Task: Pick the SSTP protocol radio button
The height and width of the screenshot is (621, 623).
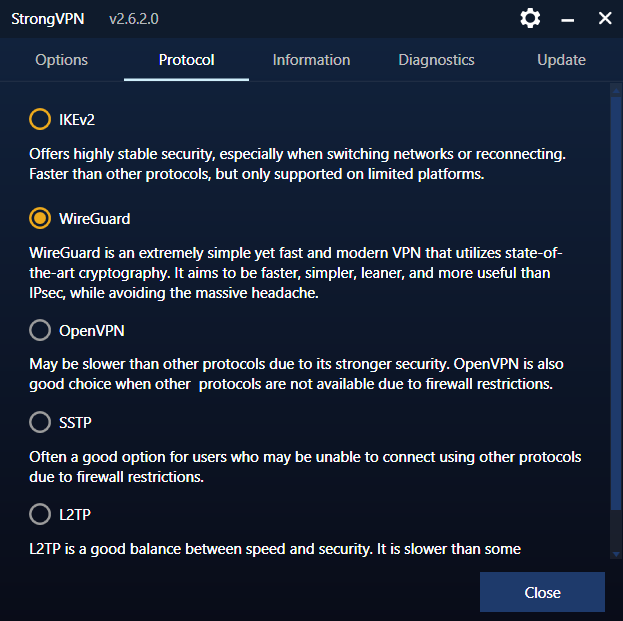Action: pos(40,422)
